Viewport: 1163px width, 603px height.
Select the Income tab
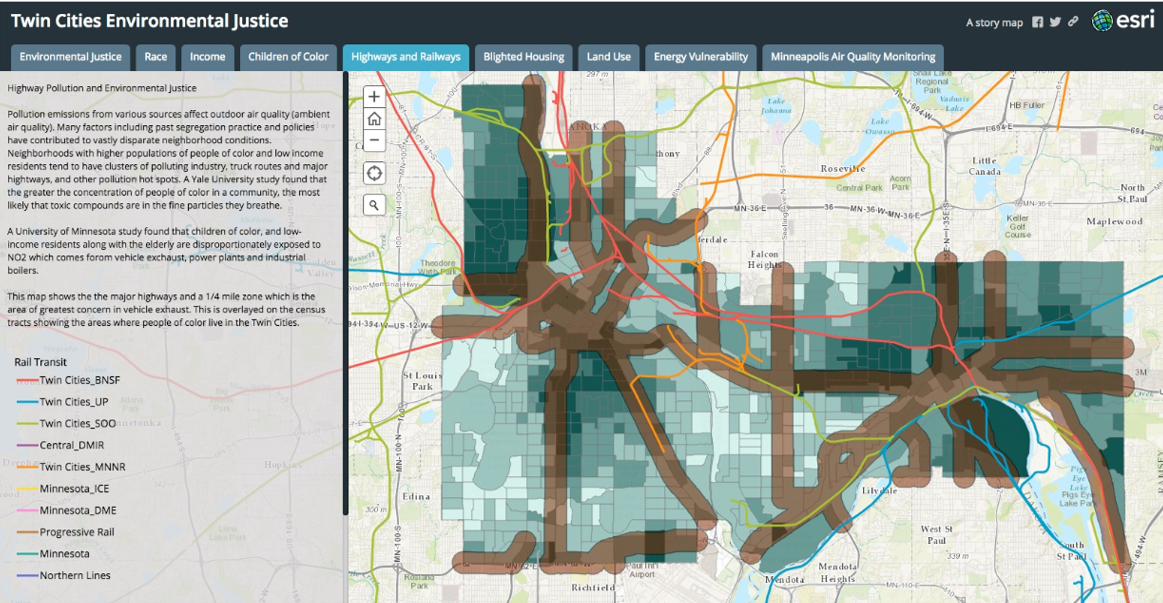pos(208,57)
